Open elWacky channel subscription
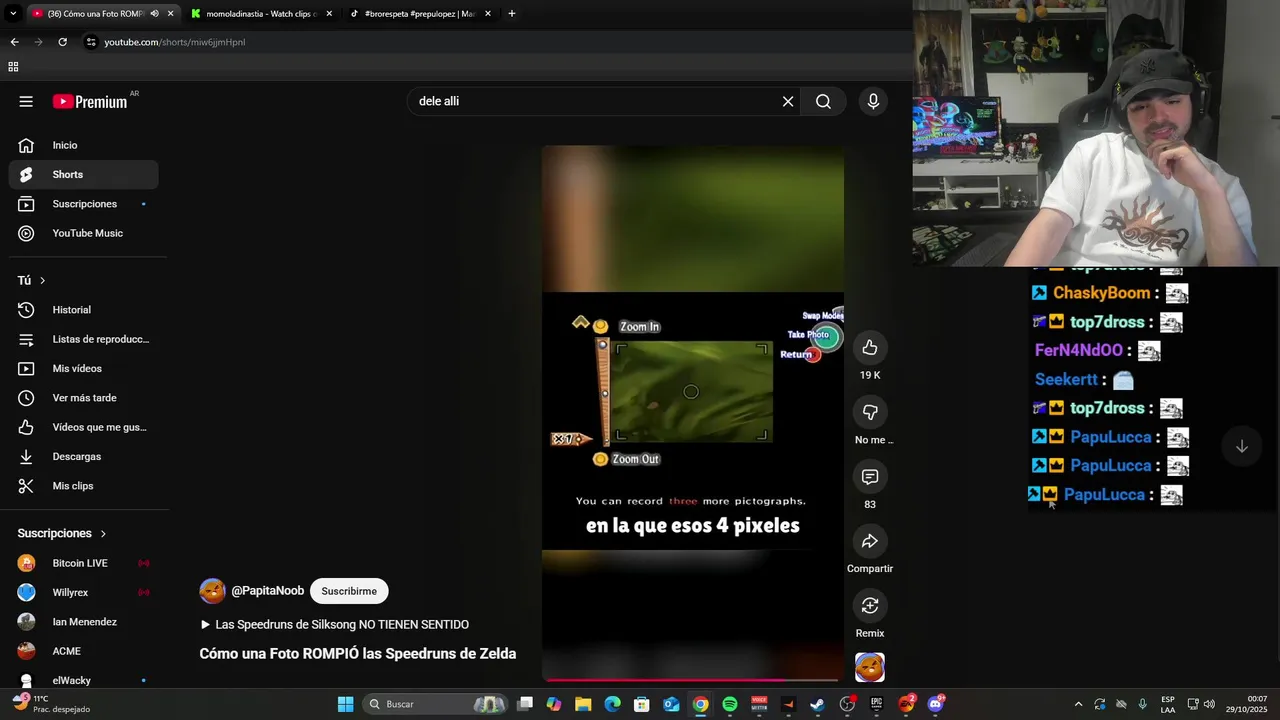Screen dimensions: 1280x720 coord(84,680)
